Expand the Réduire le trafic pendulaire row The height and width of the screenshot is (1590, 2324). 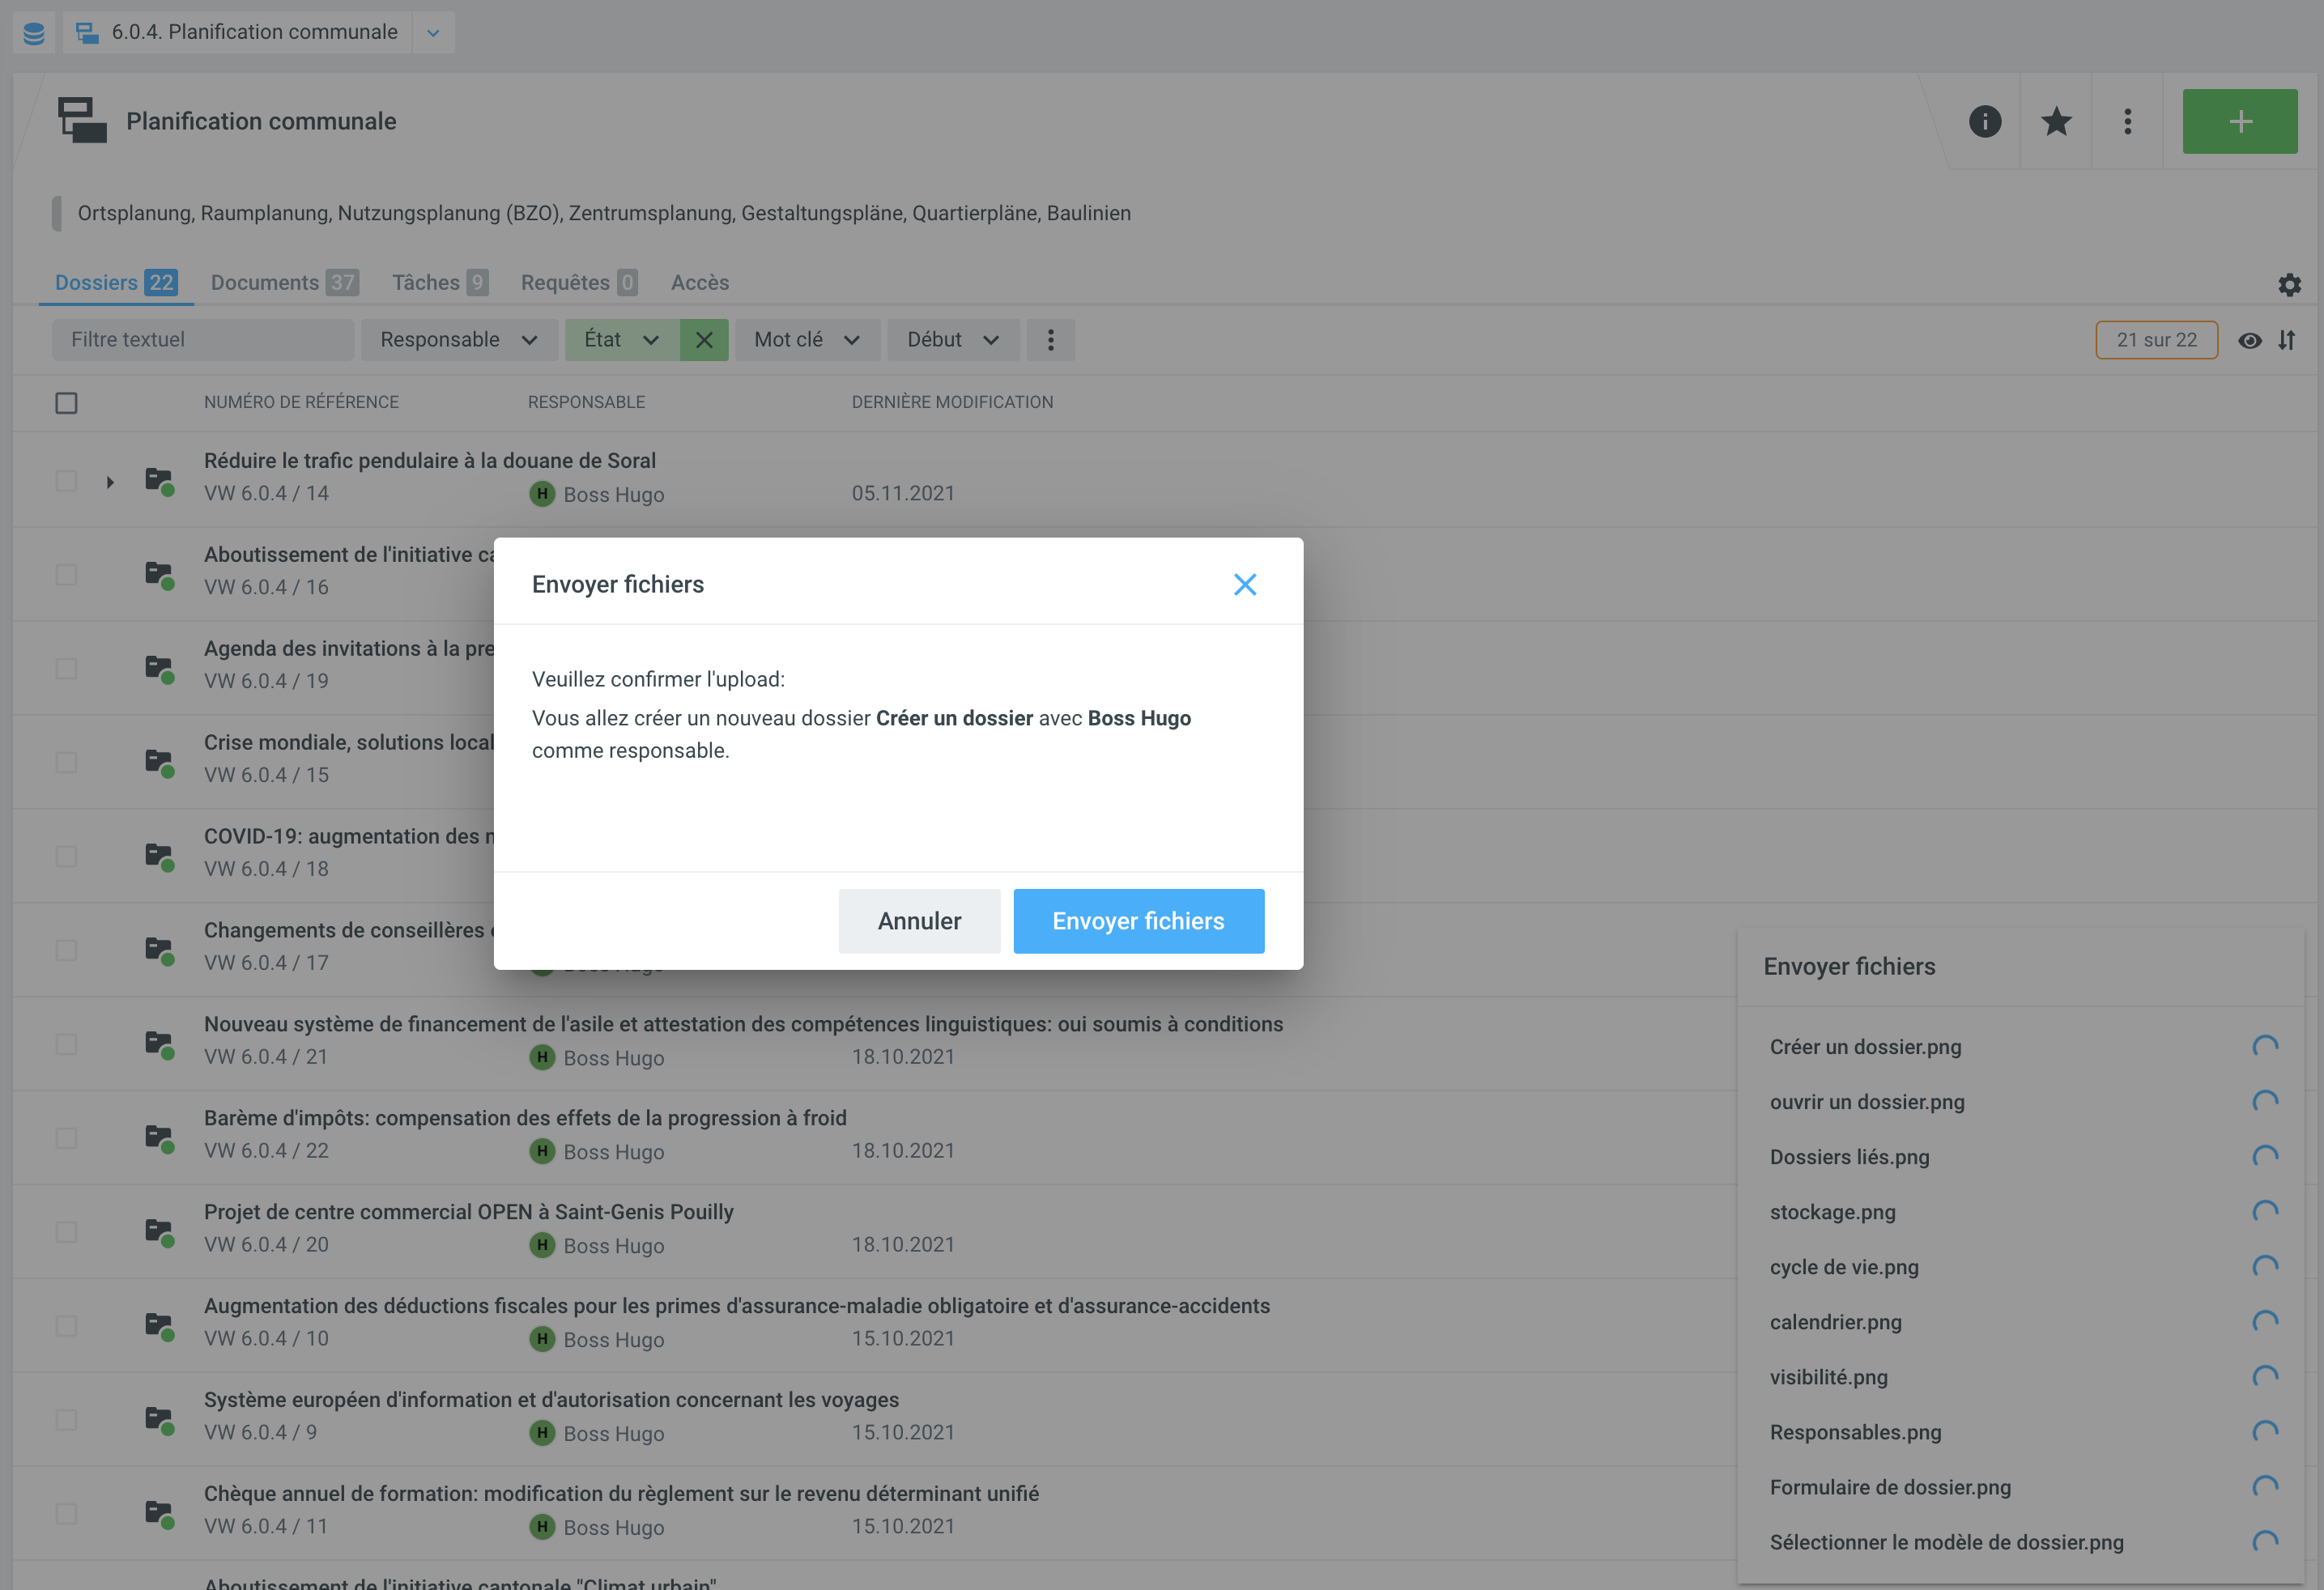click(110, 482)
